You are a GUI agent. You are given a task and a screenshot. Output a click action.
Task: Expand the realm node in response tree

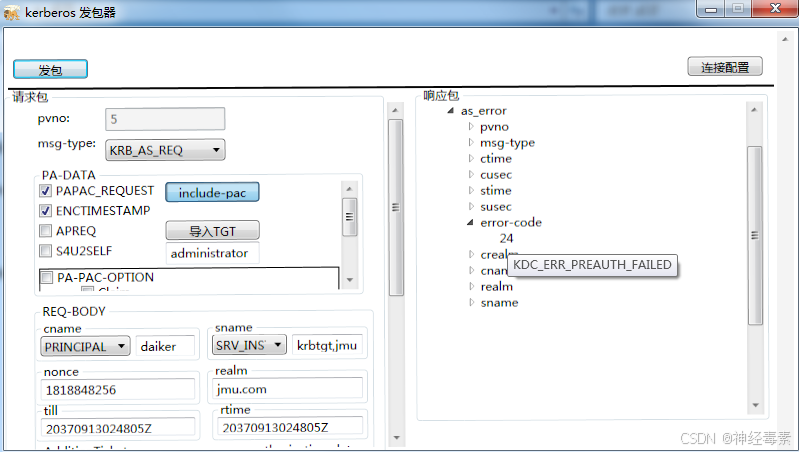471,286
